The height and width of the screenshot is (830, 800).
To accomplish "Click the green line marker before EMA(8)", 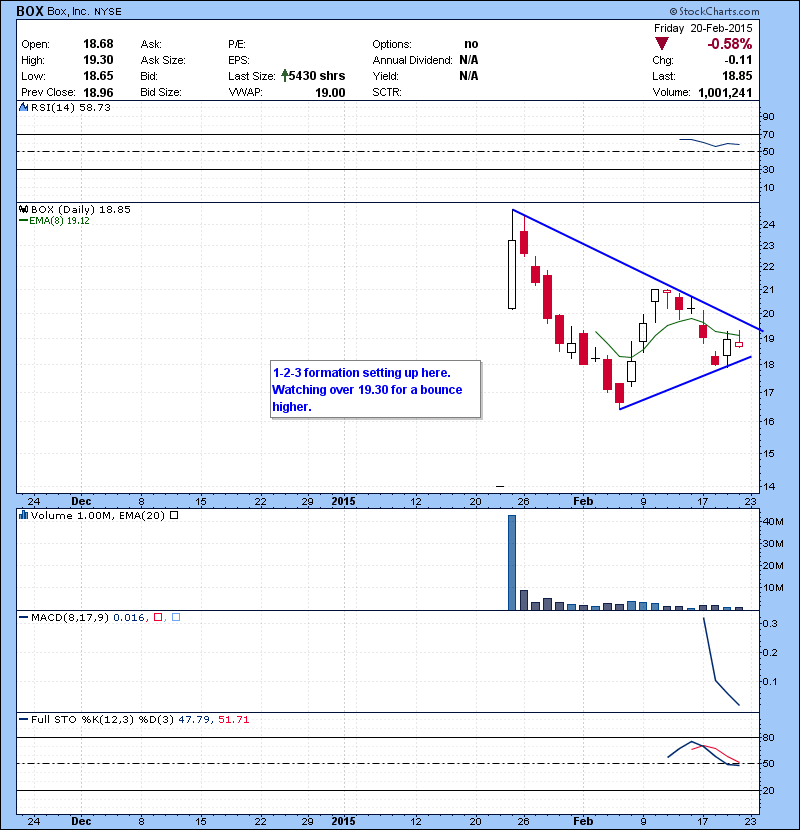I will click(23, 221).
